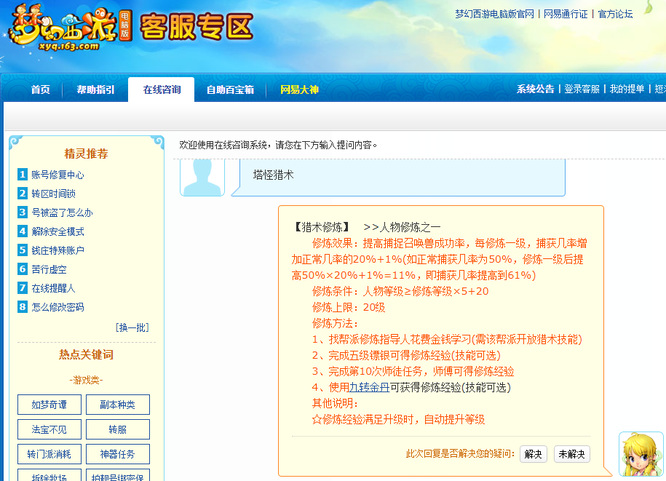Open number 5 icon for 钱庄特殊账户
This screenshot has height=481, width=666.
(23, 250)
